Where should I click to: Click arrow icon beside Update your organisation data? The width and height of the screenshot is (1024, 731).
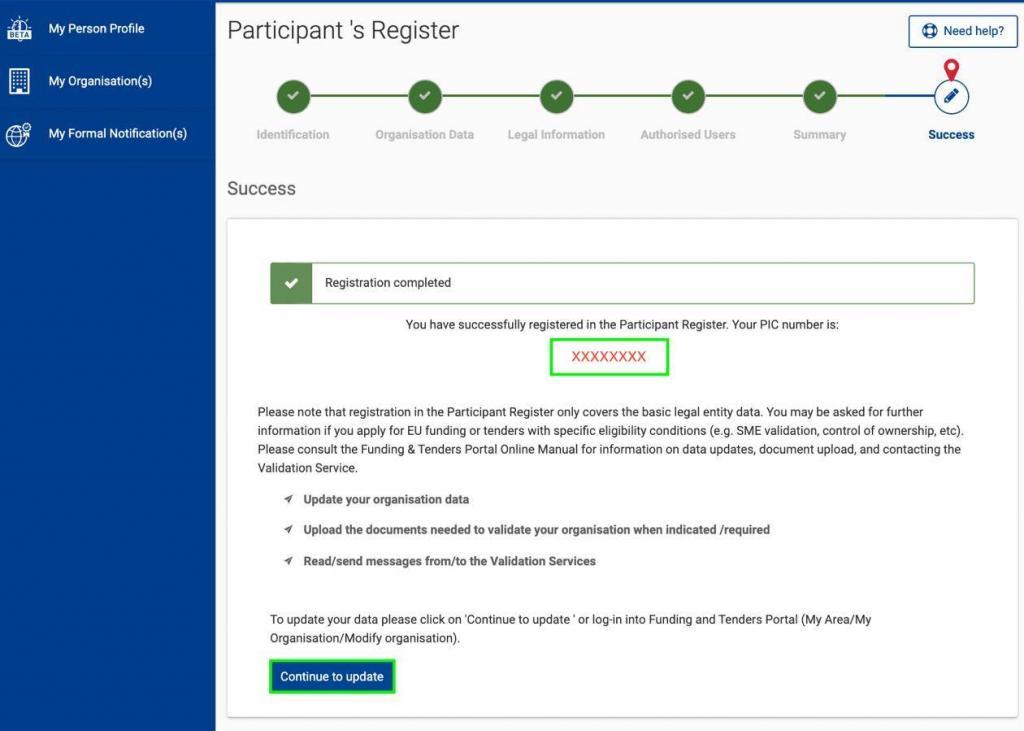coord(288,499)
